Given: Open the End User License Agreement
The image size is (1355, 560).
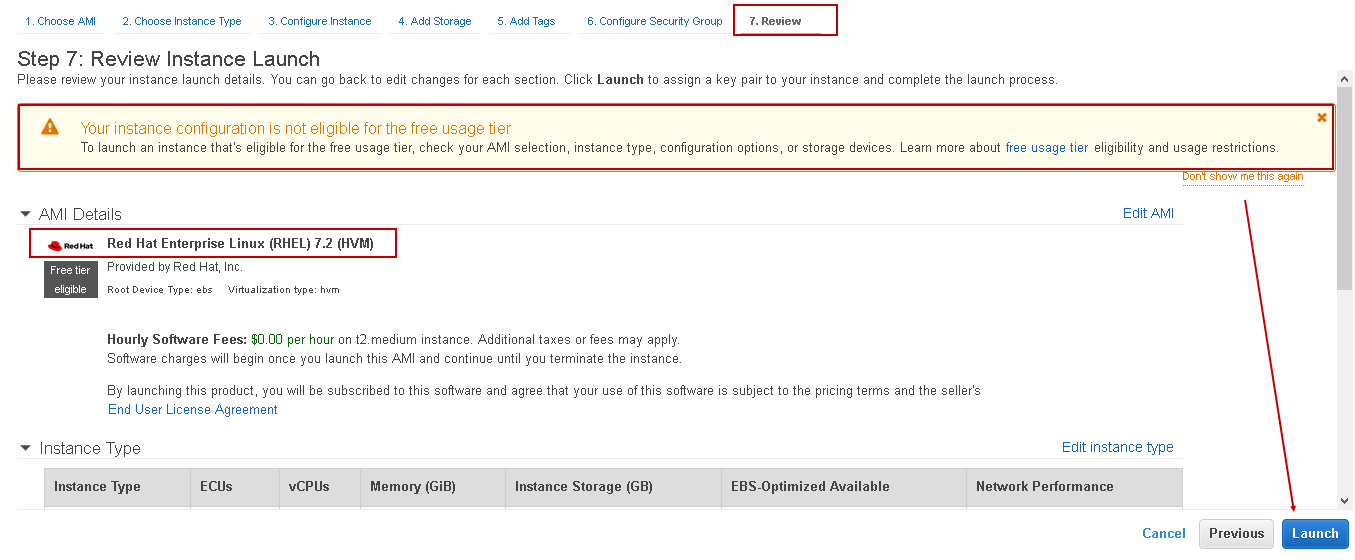Looking at the screenshot, I should point(193,409).
